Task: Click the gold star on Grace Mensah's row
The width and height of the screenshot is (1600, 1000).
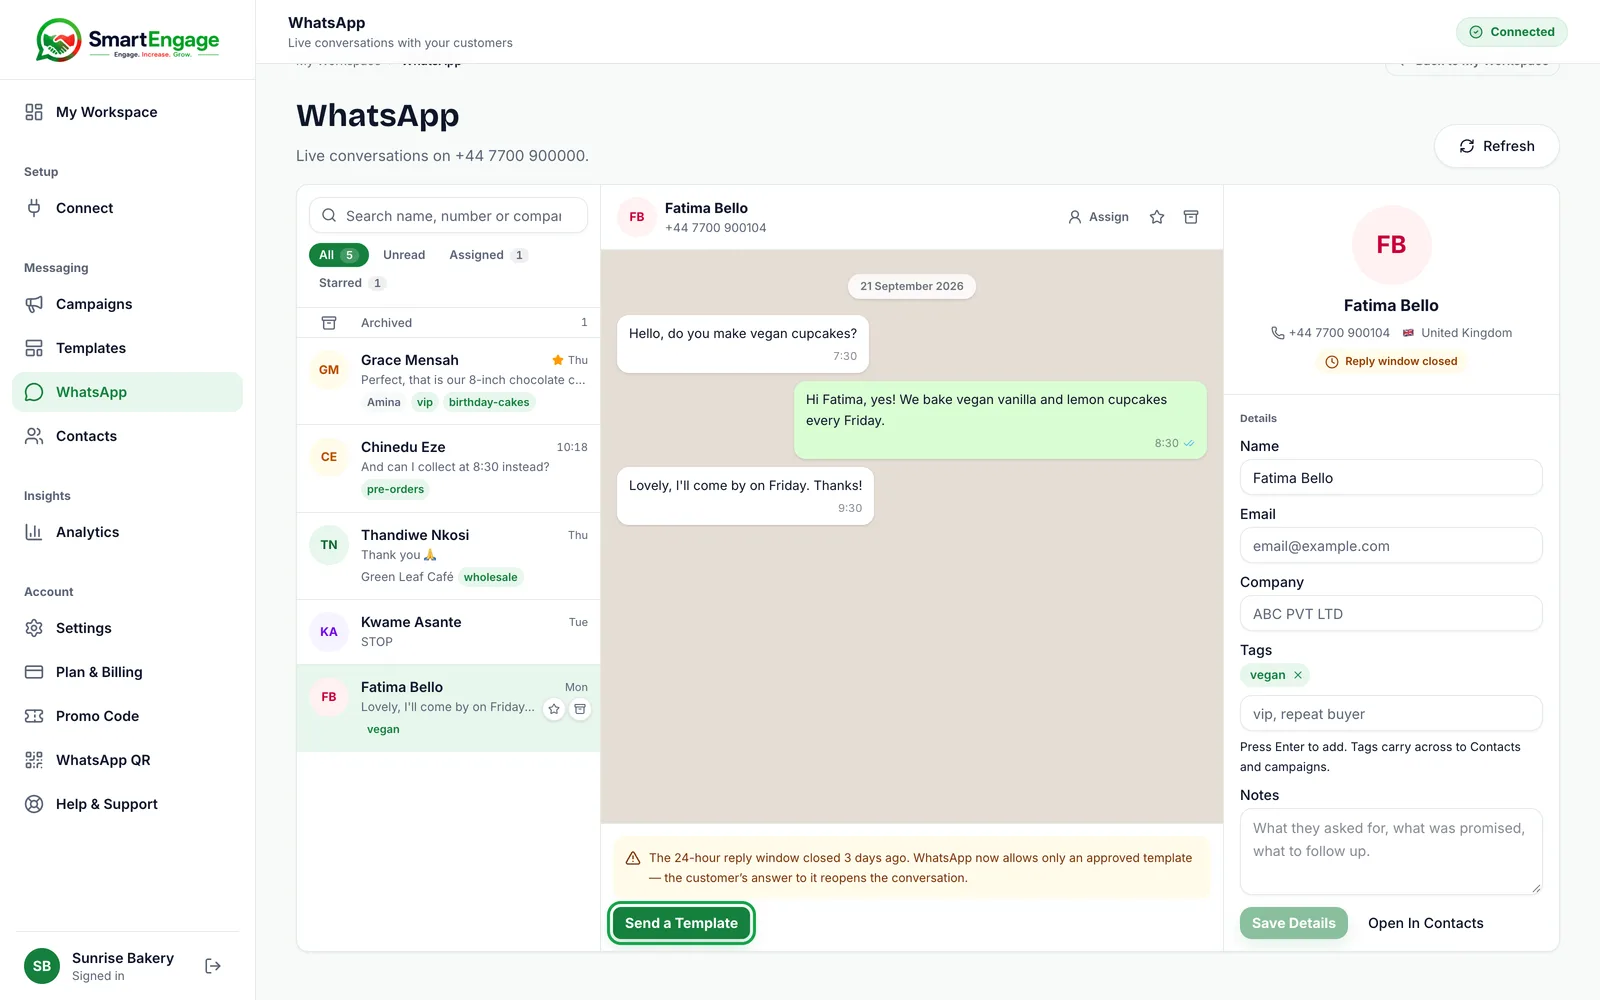Action: tap(558, 360)
